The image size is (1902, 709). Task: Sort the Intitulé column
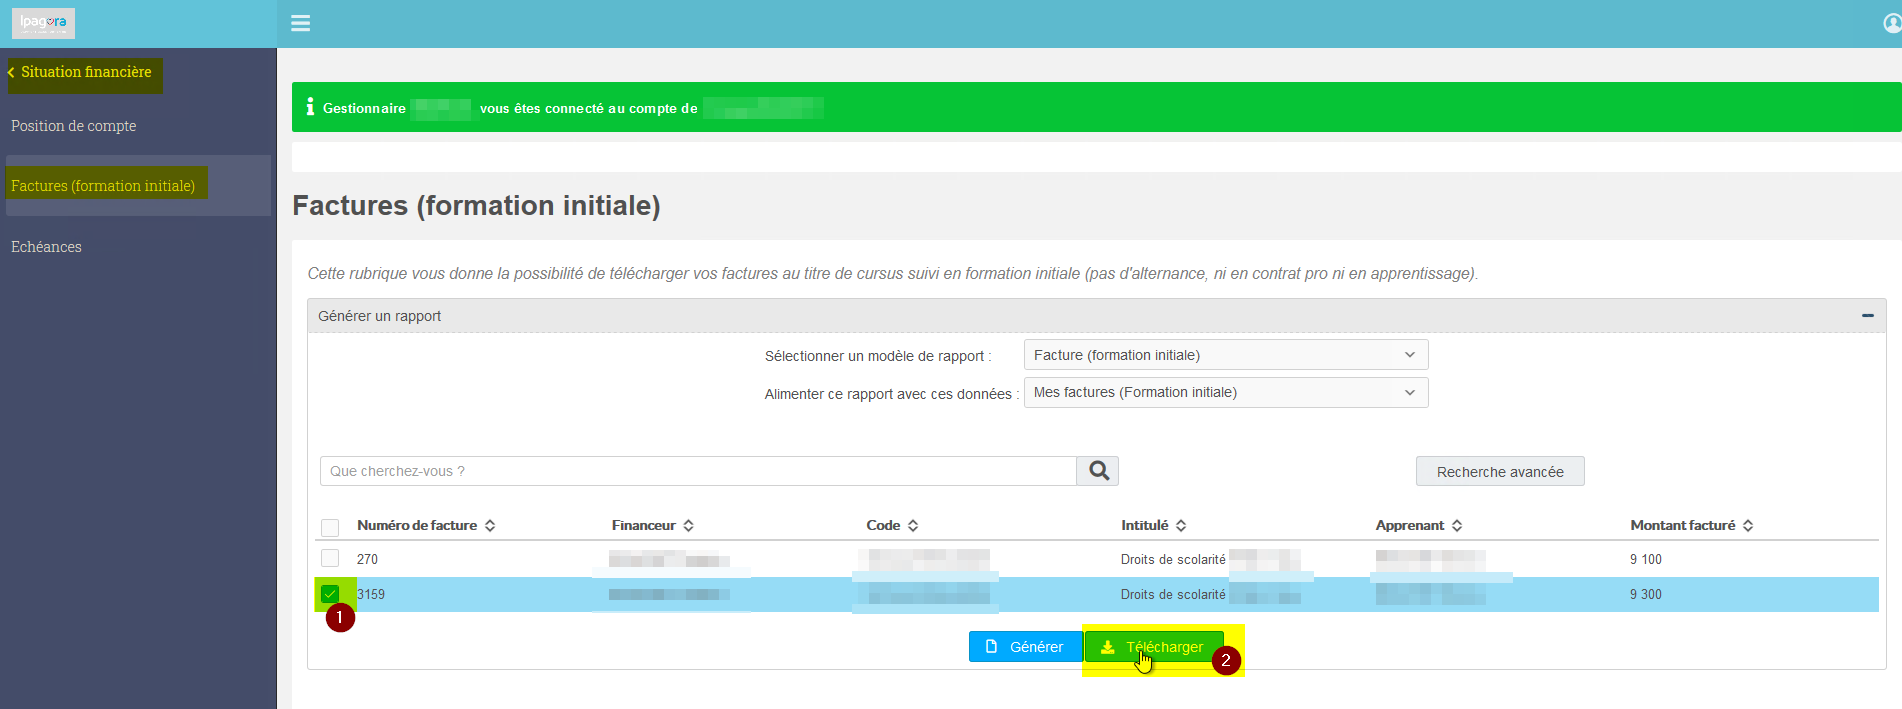coord(1181,526)
